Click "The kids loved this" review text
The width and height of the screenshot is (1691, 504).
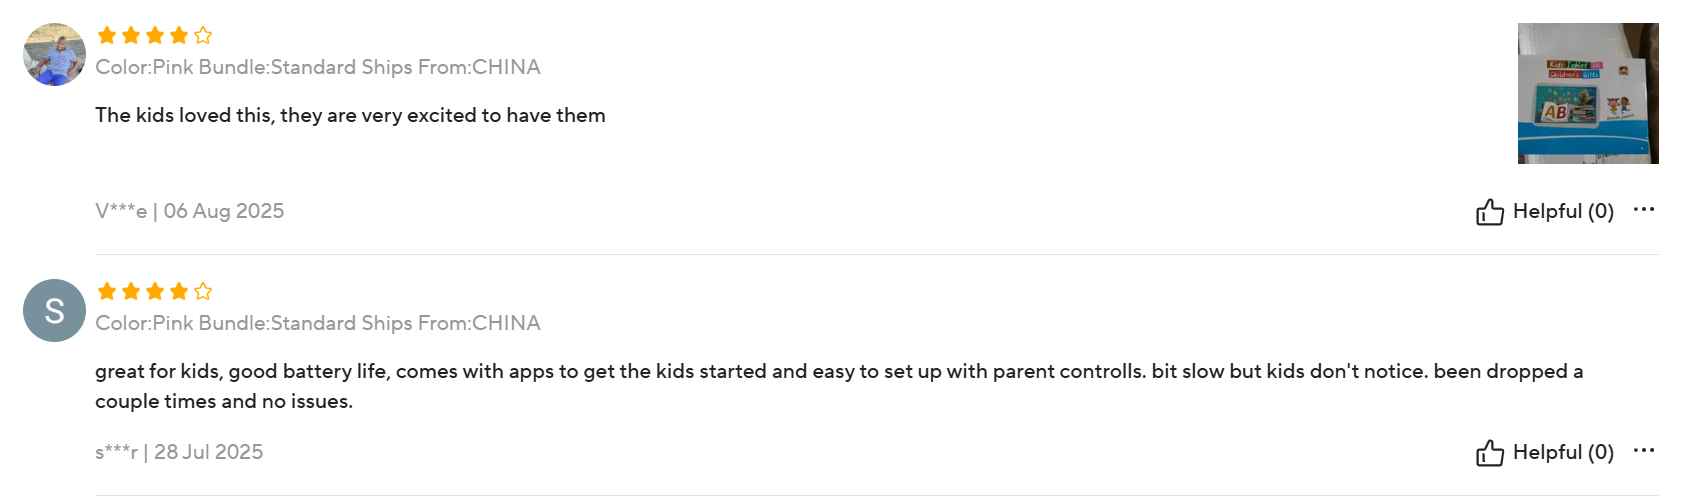click(x=350, y=115)
